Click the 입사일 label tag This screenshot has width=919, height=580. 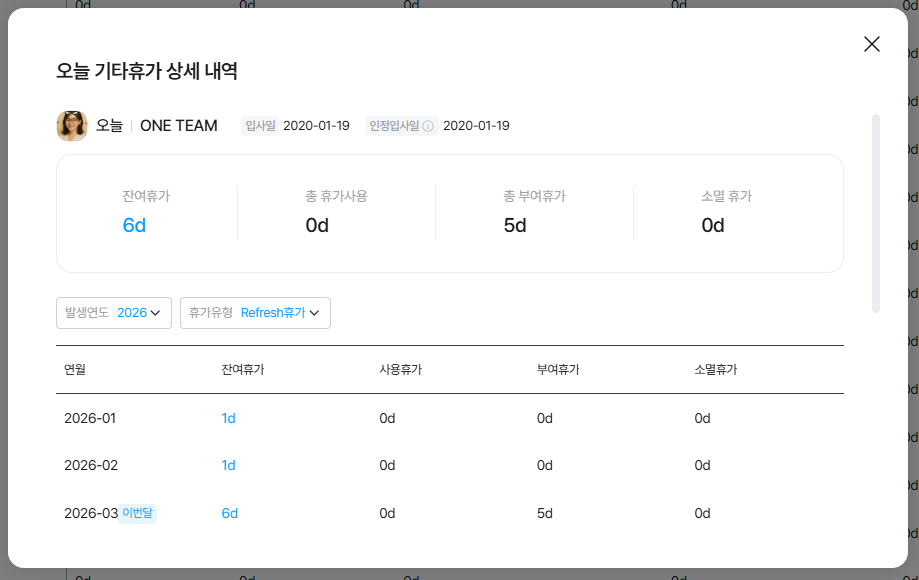259,126
